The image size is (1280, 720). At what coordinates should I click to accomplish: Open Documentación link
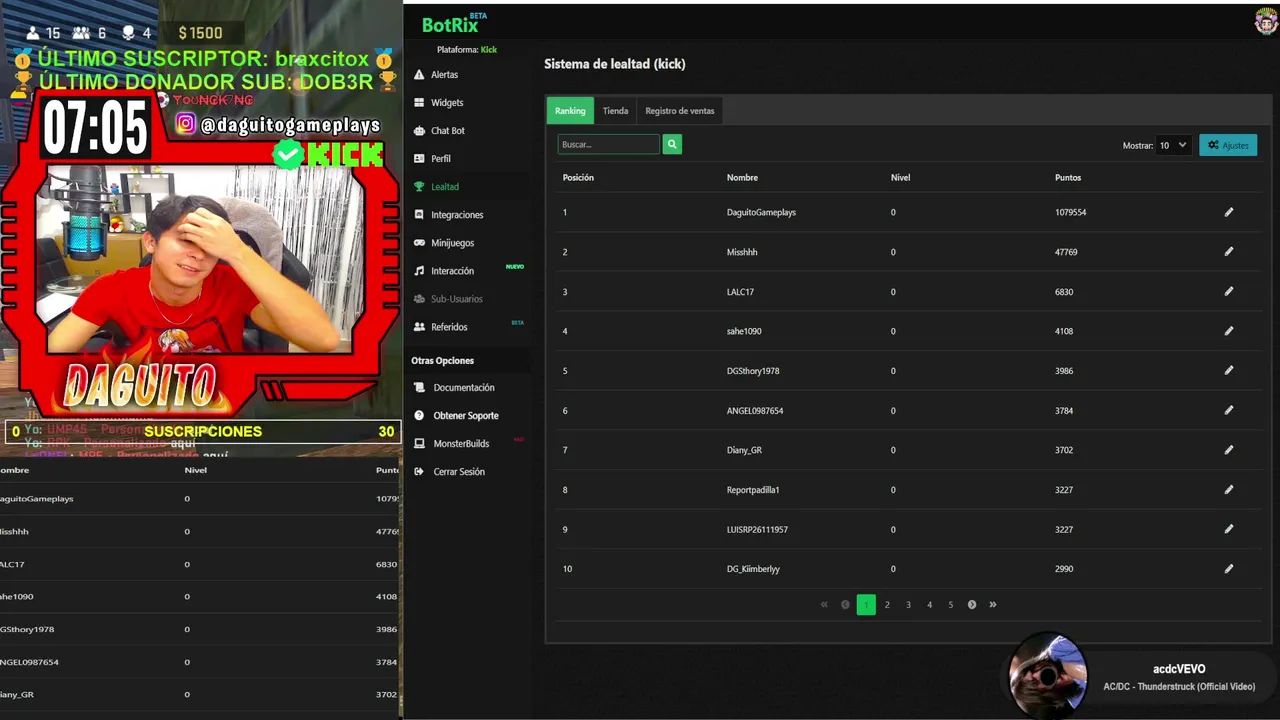pos(464,388)
